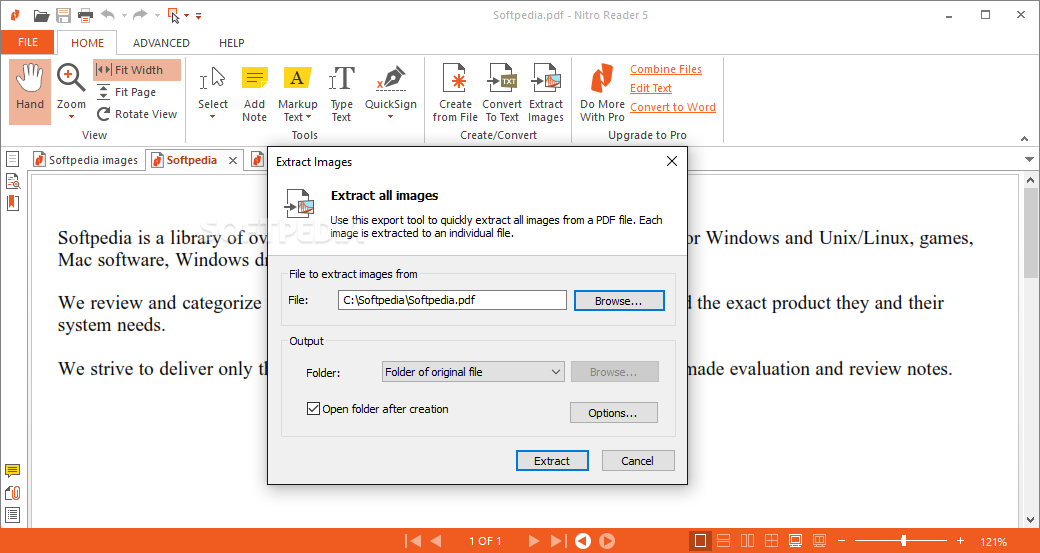Open the Convert to Word link
Screen dimensions: 1040x553
click(673, 107)
